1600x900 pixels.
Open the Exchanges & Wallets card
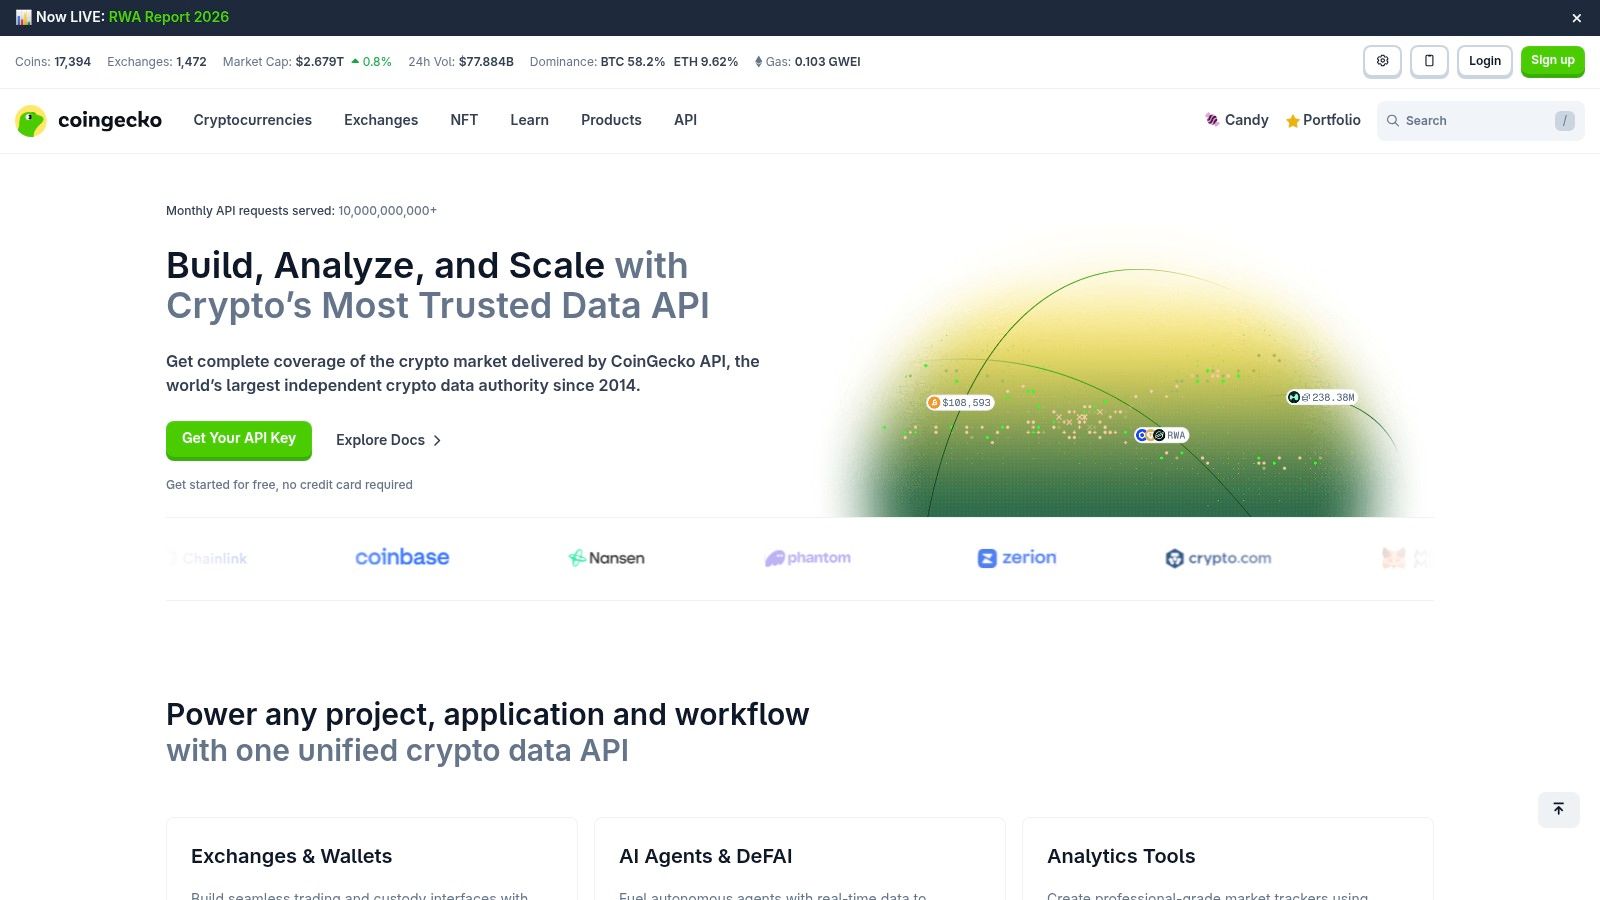372,858
